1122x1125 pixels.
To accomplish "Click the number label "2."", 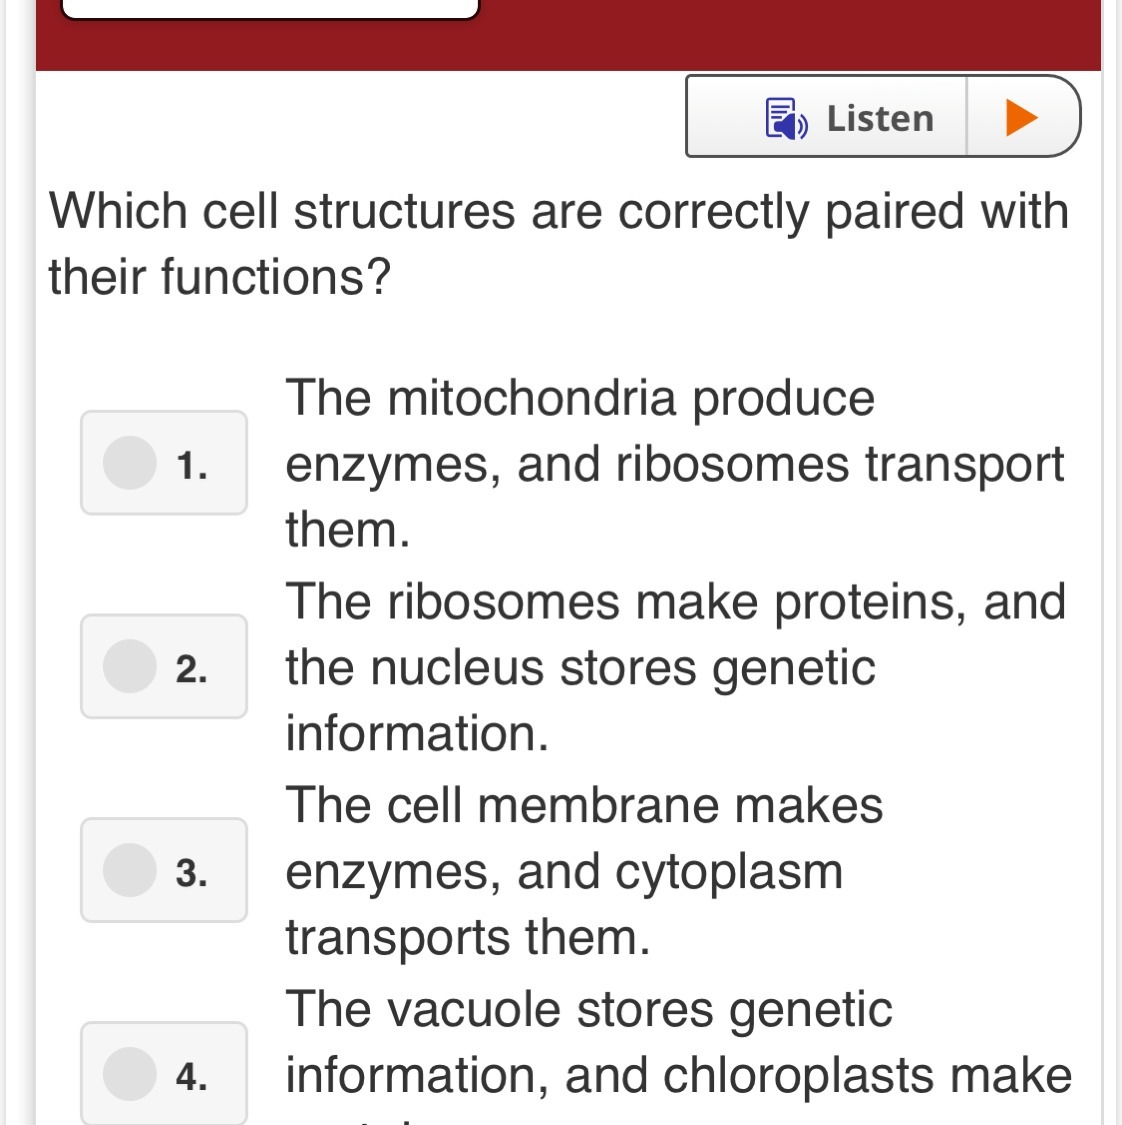I will [x=191, y=669].
